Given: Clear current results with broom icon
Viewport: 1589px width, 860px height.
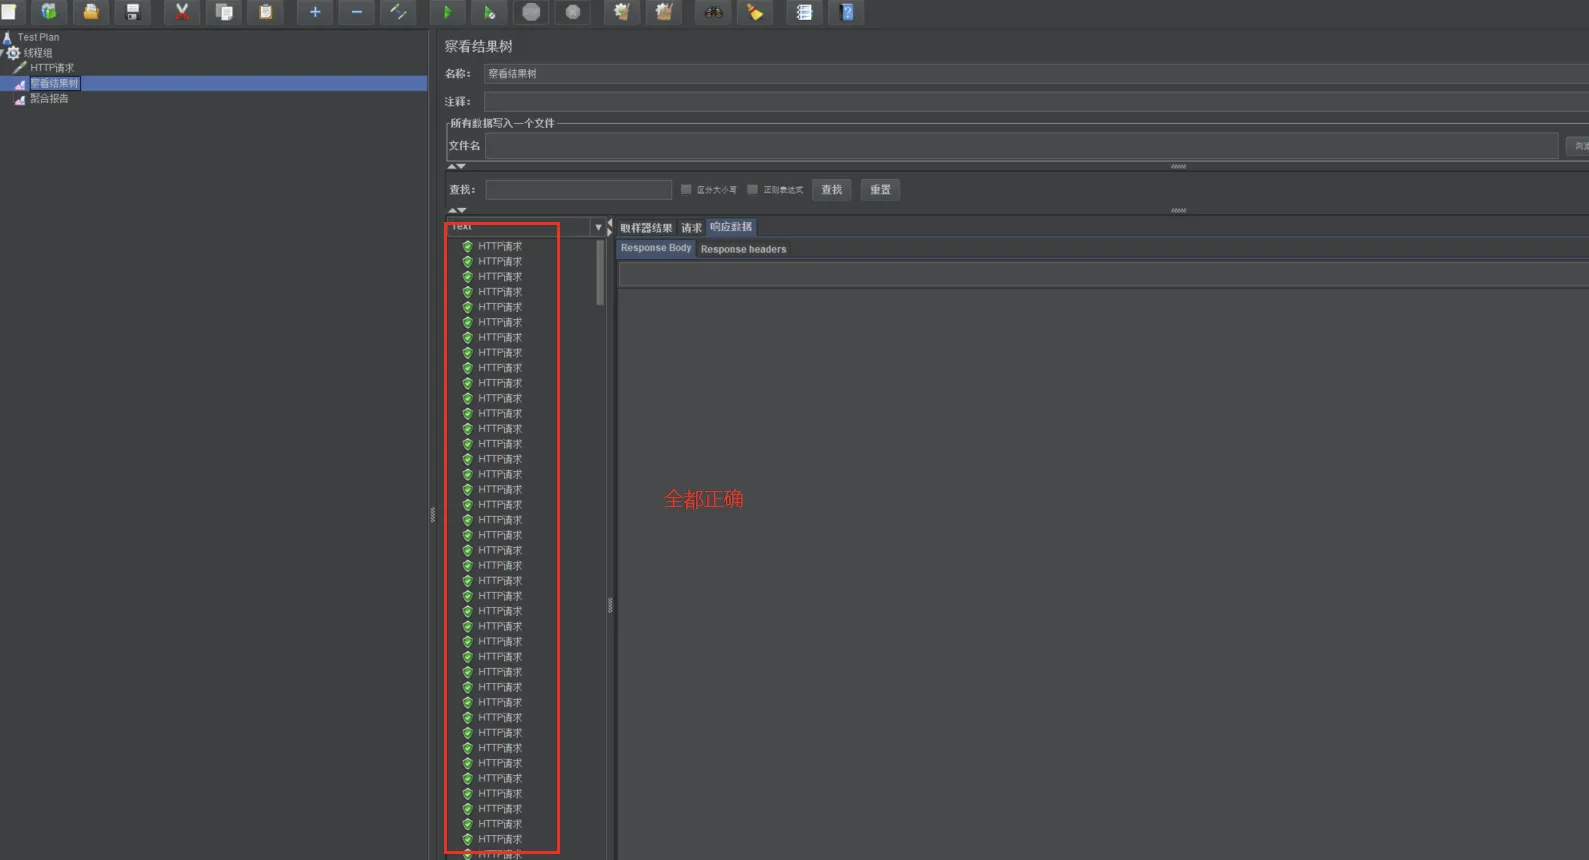Looking at the screenshot, I should [622, 12].
